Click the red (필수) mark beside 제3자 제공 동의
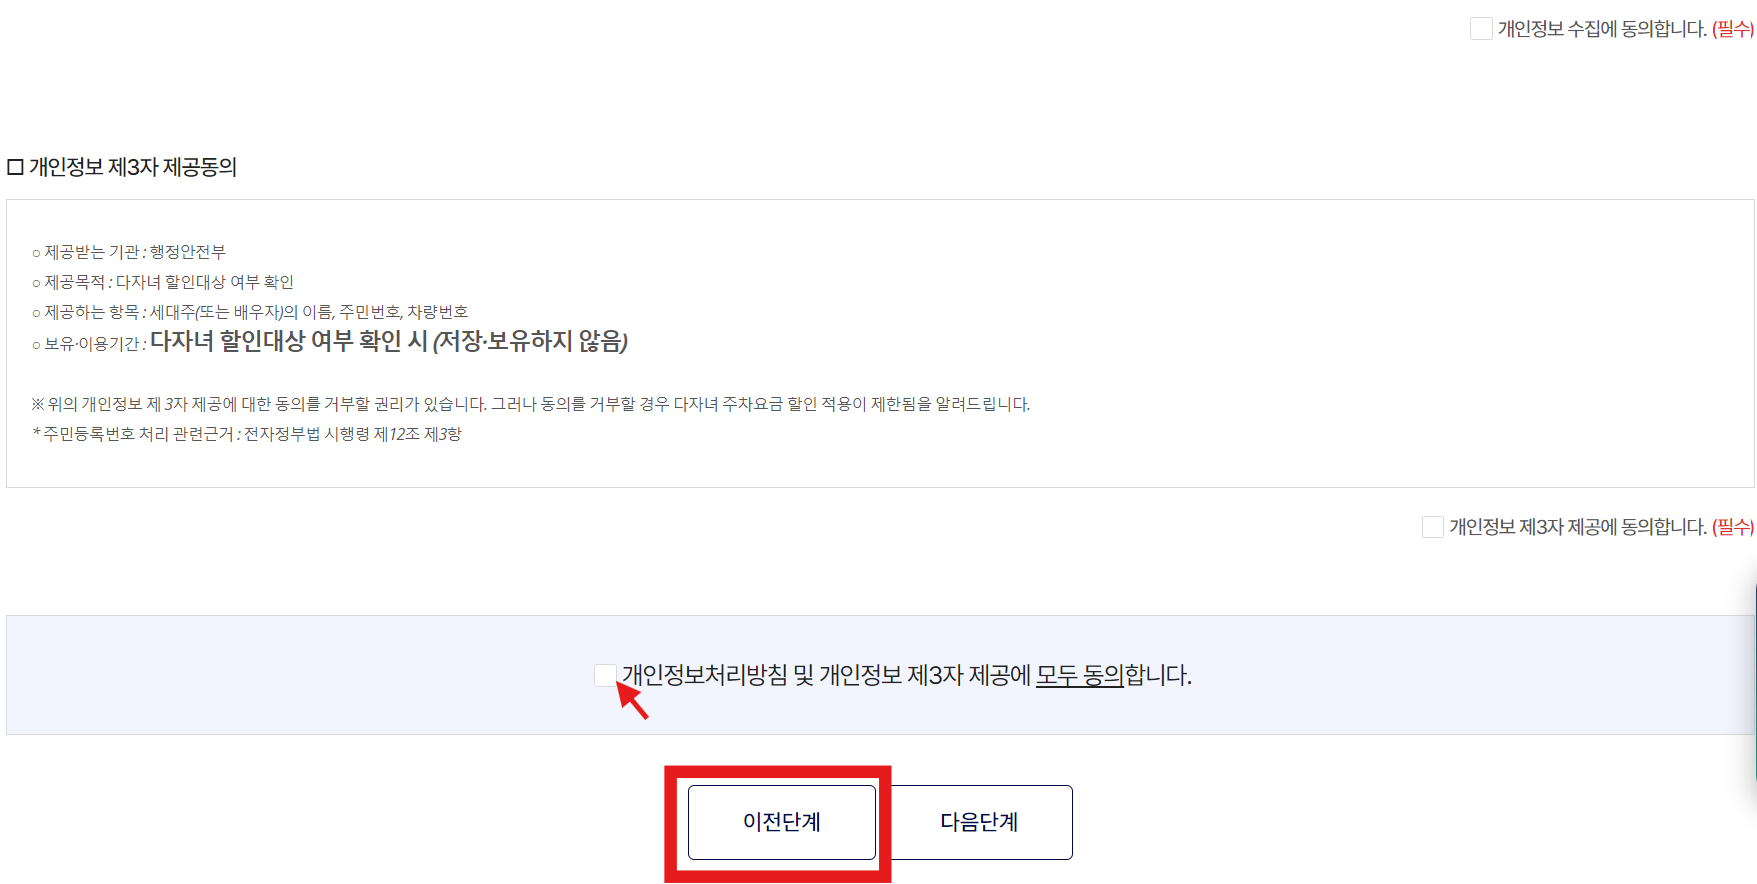The height and width of the screenshot is (884, 1757). (1733, 527)
